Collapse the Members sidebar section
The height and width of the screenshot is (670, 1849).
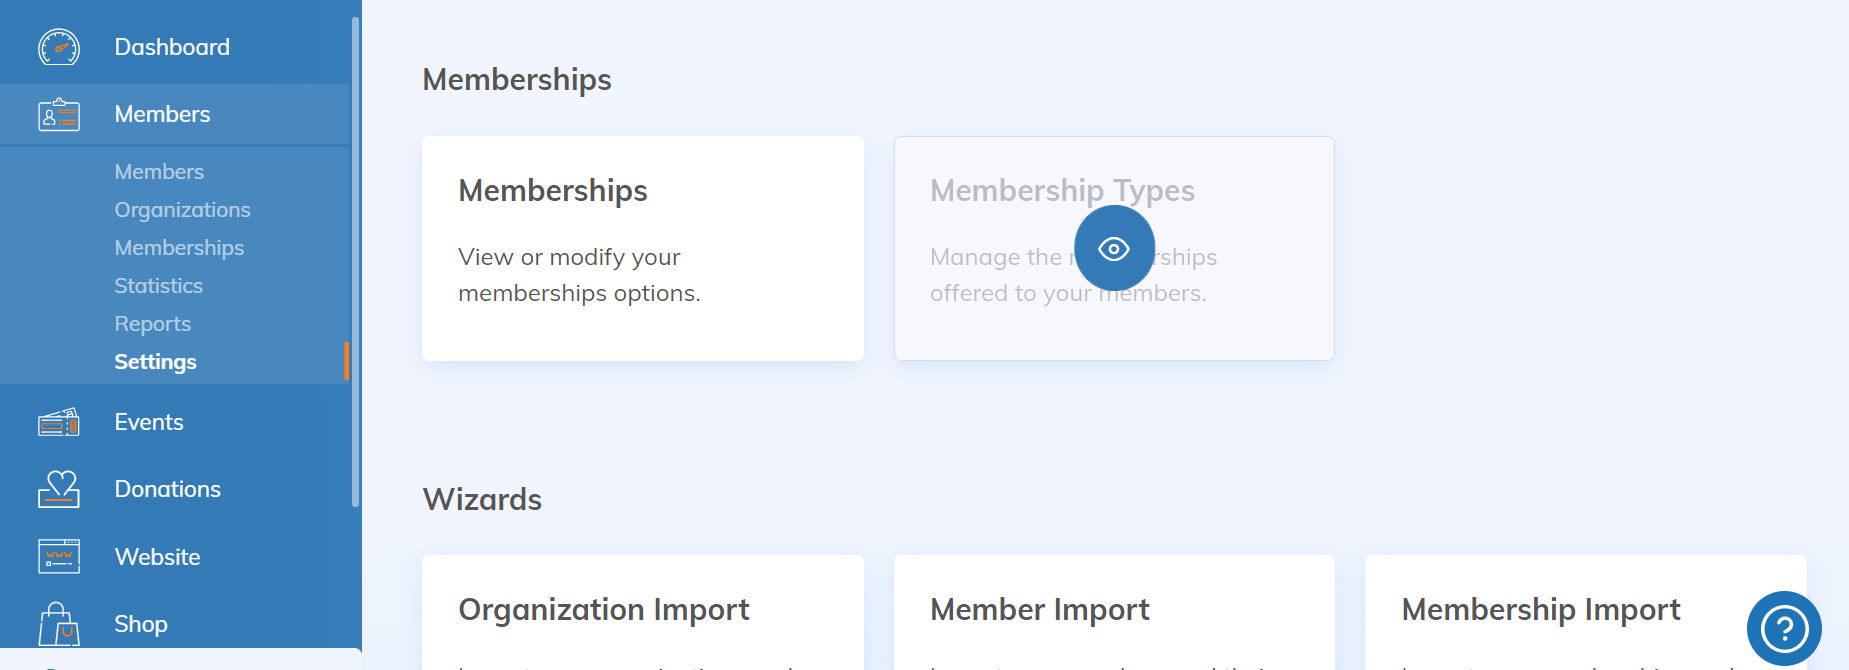click(162, 115)
